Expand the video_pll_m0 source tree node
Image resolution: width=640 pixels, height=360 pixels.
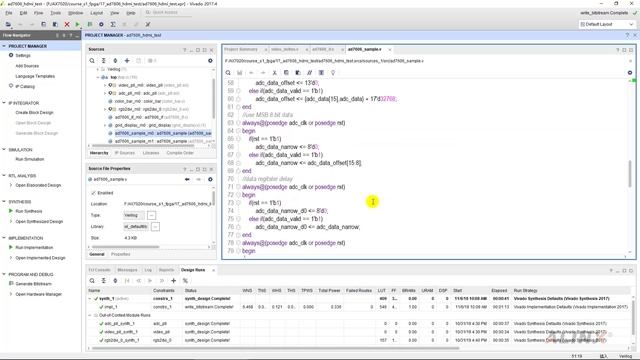coord(105,85)
